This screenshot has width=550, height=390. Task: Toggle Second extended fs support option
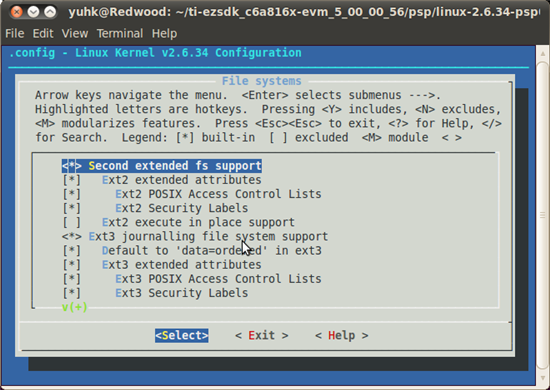coord(162,166)
